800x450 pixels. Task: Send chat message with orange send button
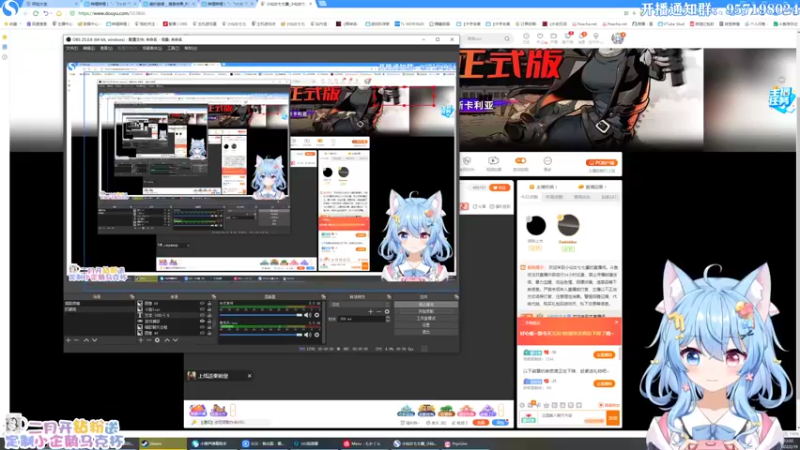coord(613,418)
